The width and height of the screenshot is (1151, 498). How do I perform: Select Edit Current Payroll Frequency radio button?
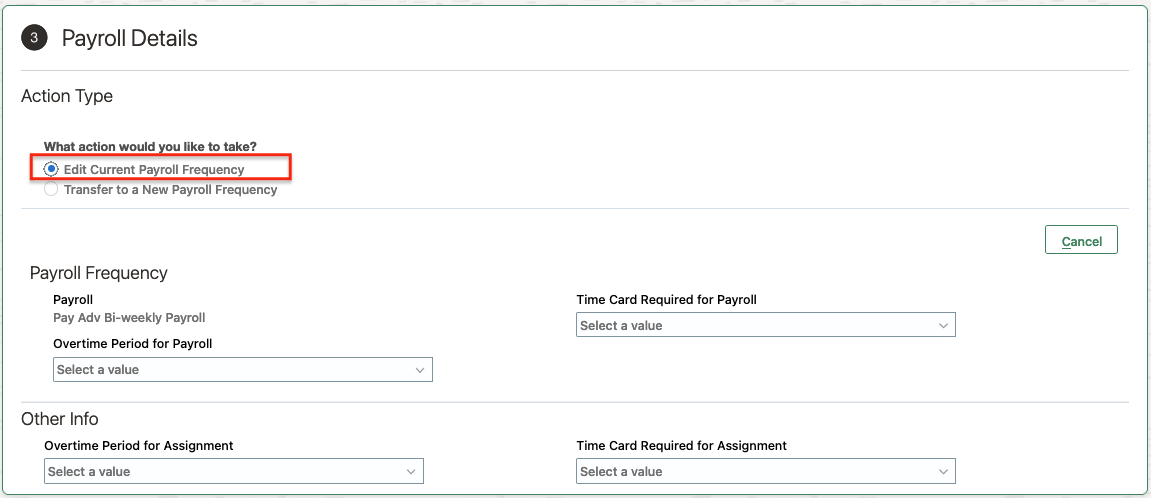tap(52, 169)
